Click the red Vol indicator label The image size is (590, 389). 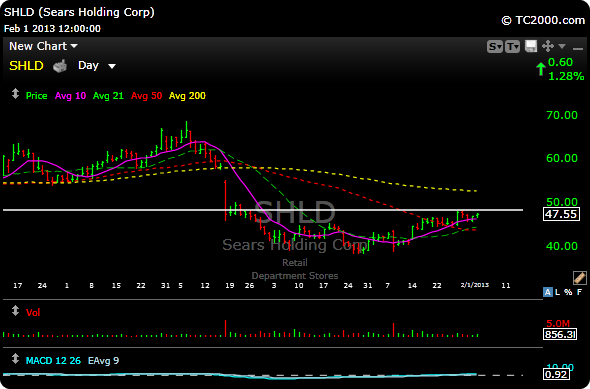pyautogui.click(x=33, y=313)
